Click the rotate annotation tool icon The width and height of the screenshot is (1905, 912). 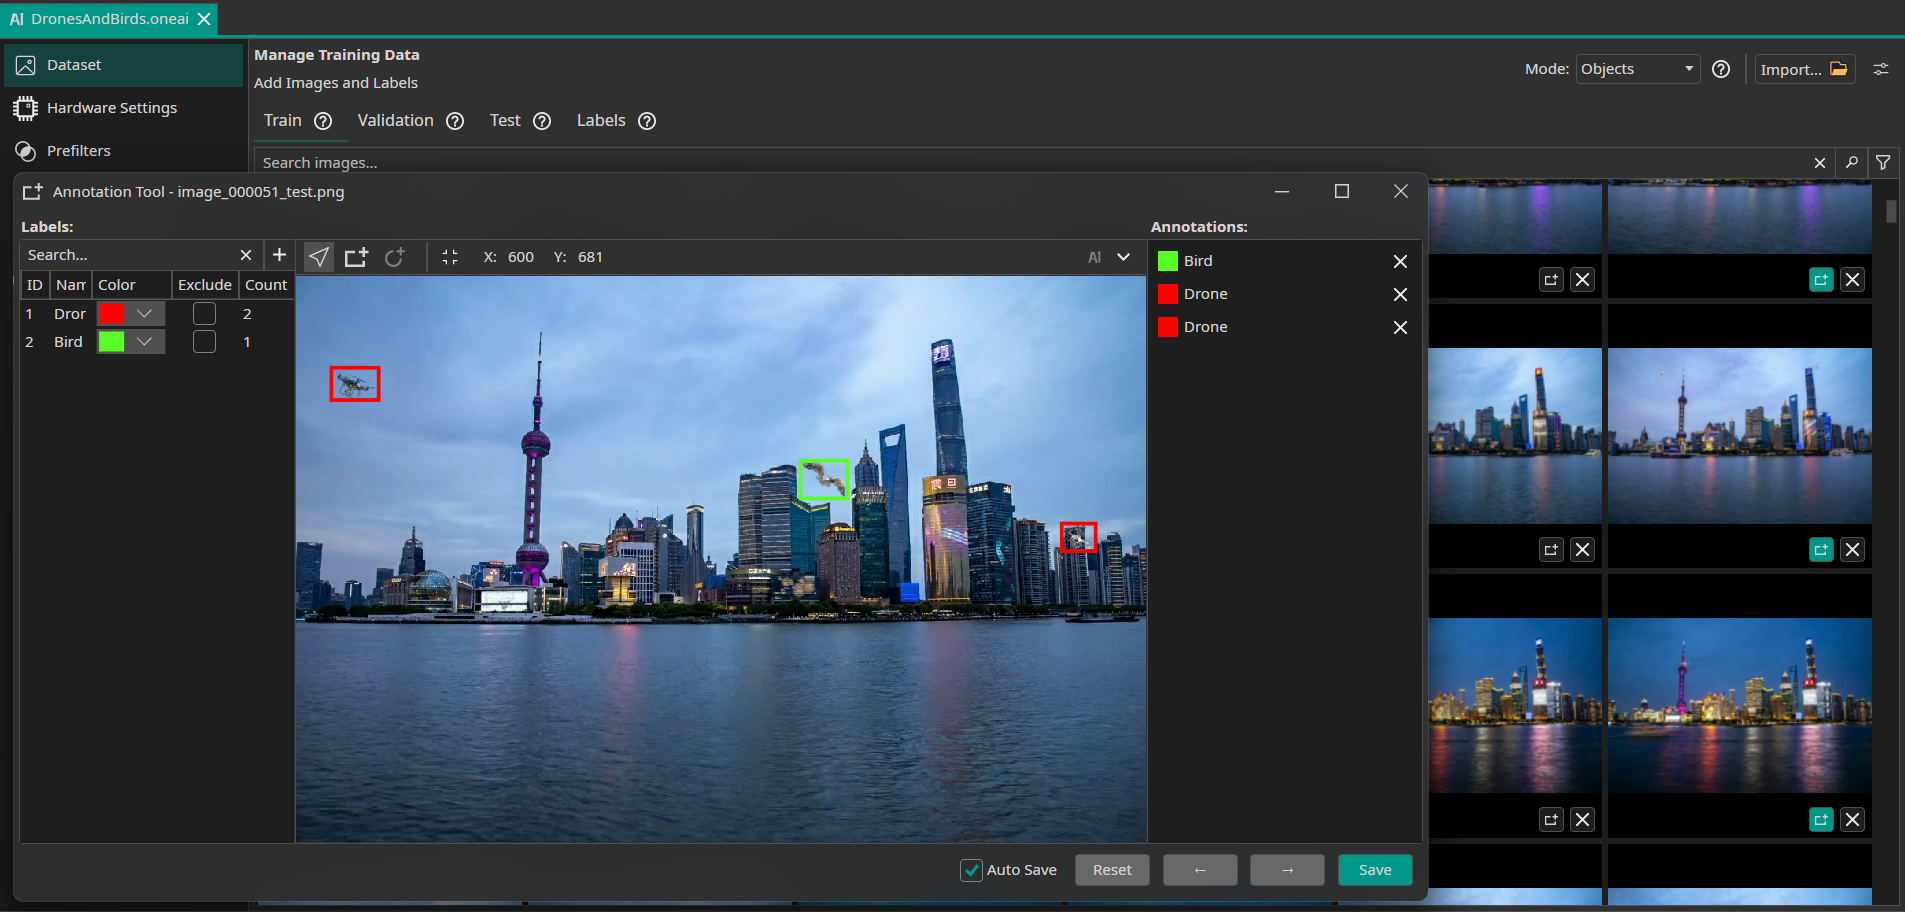395,257
